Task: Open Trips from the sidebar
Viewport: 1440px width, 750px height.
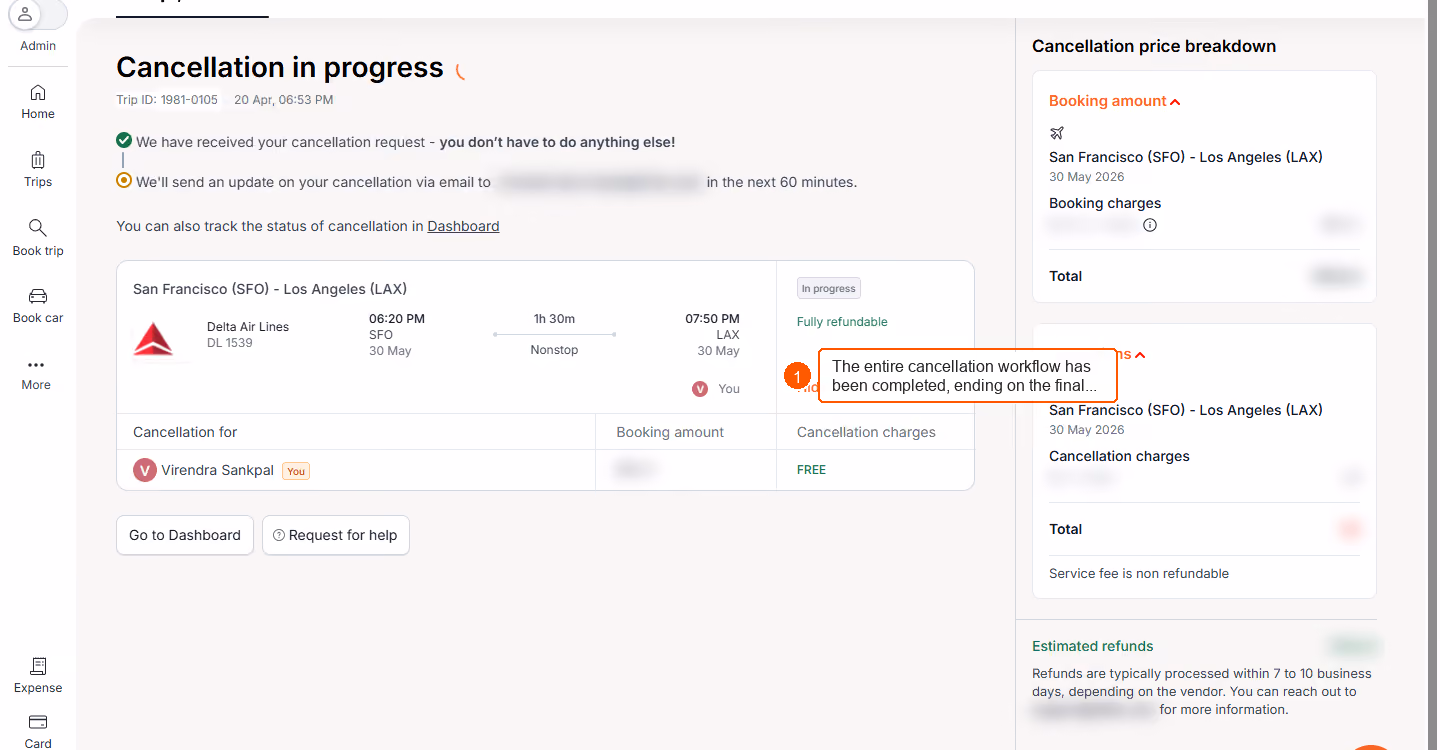Action: [38, 170]
